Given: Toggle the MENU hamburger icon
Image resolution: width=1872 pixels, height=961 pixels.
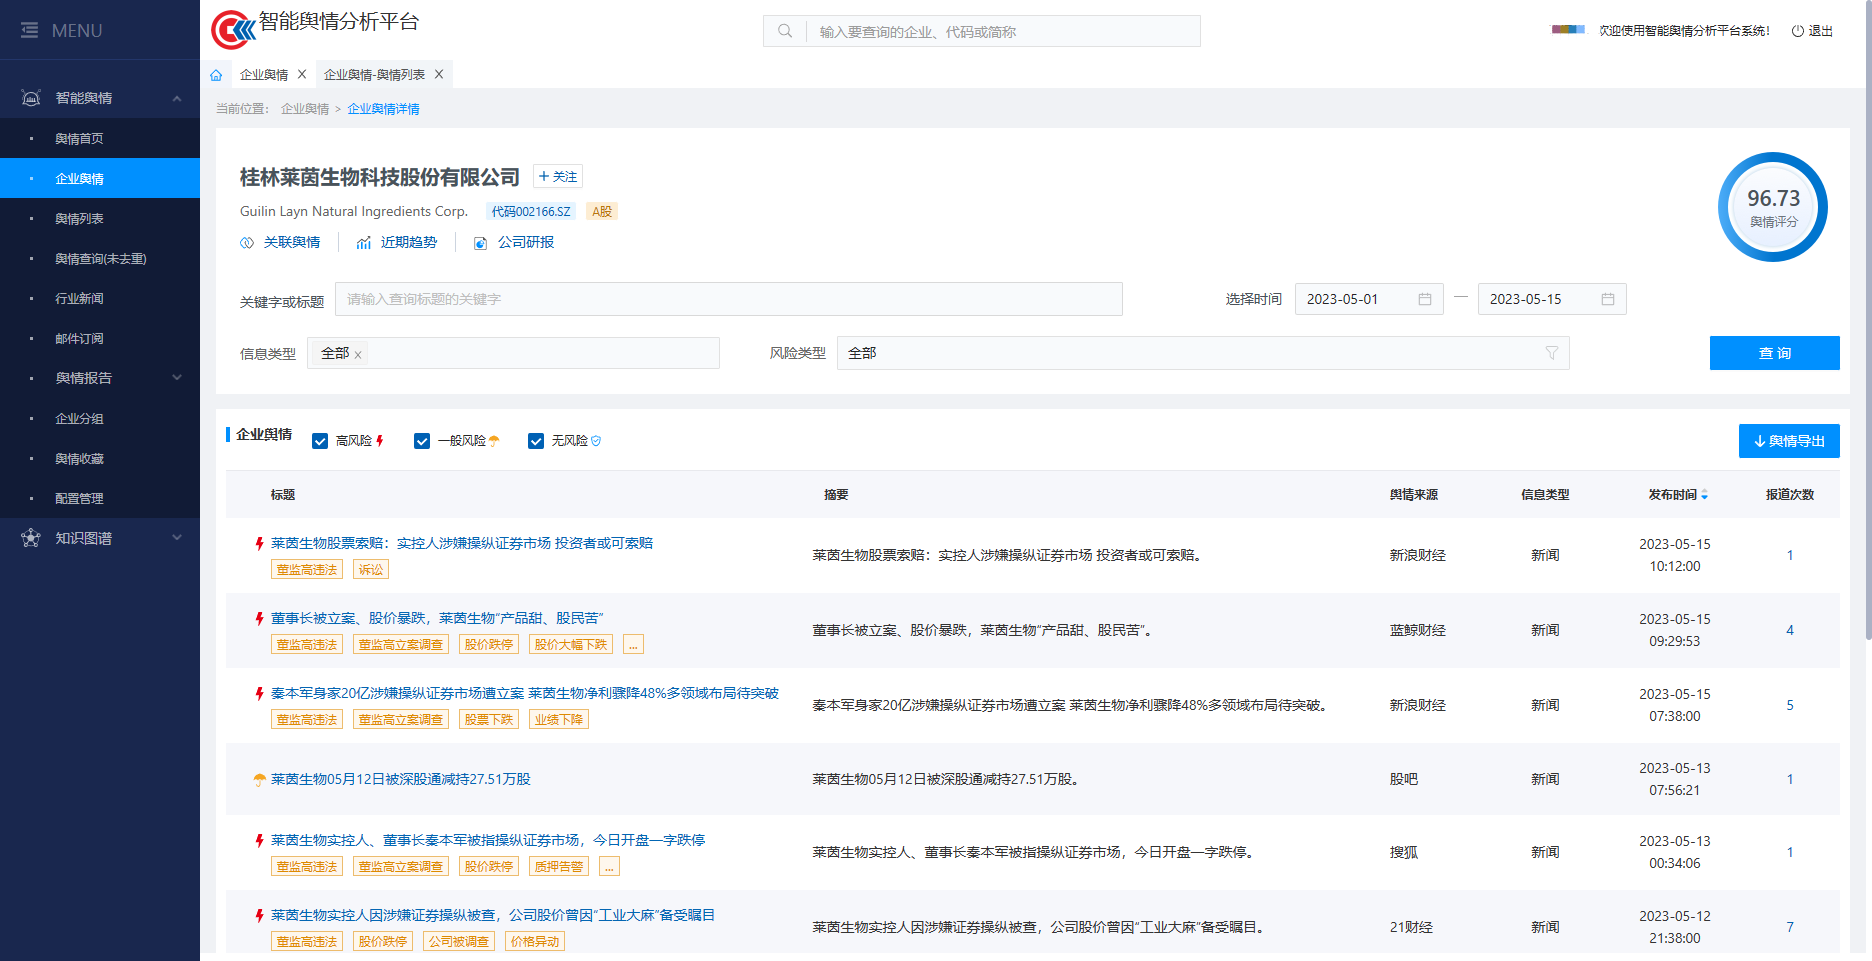Looking at the screenshot, I should (30, 31).
